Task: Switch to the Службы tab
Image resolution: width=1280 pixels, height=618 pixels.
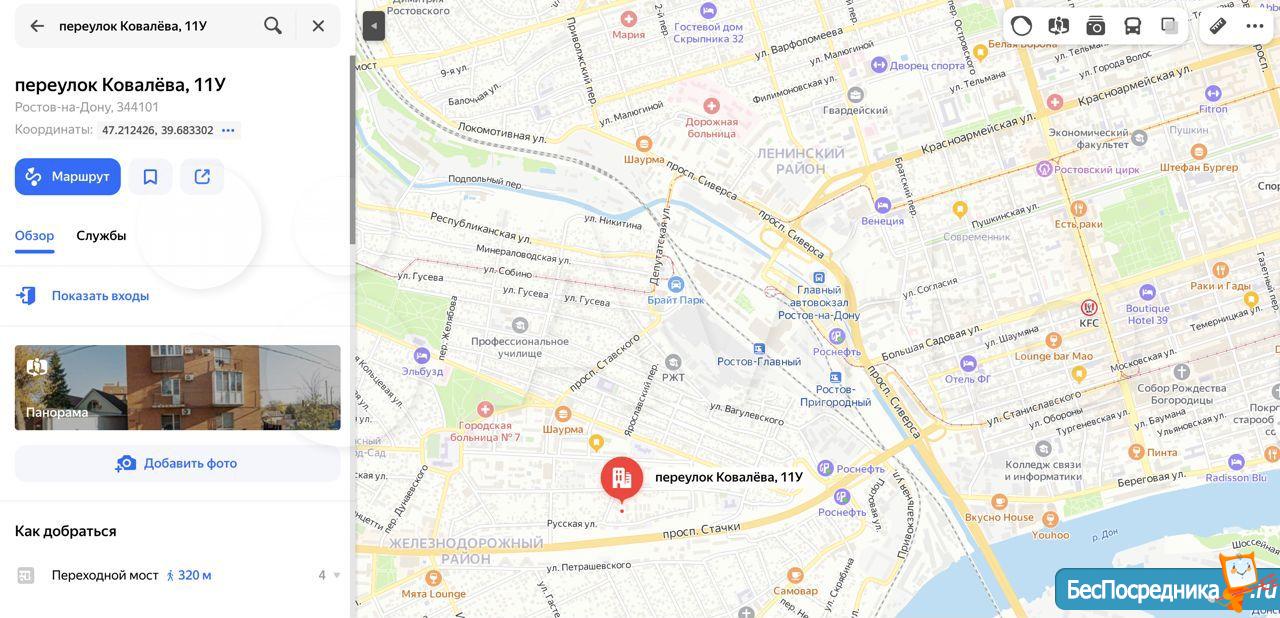Action: coord(101,236)
